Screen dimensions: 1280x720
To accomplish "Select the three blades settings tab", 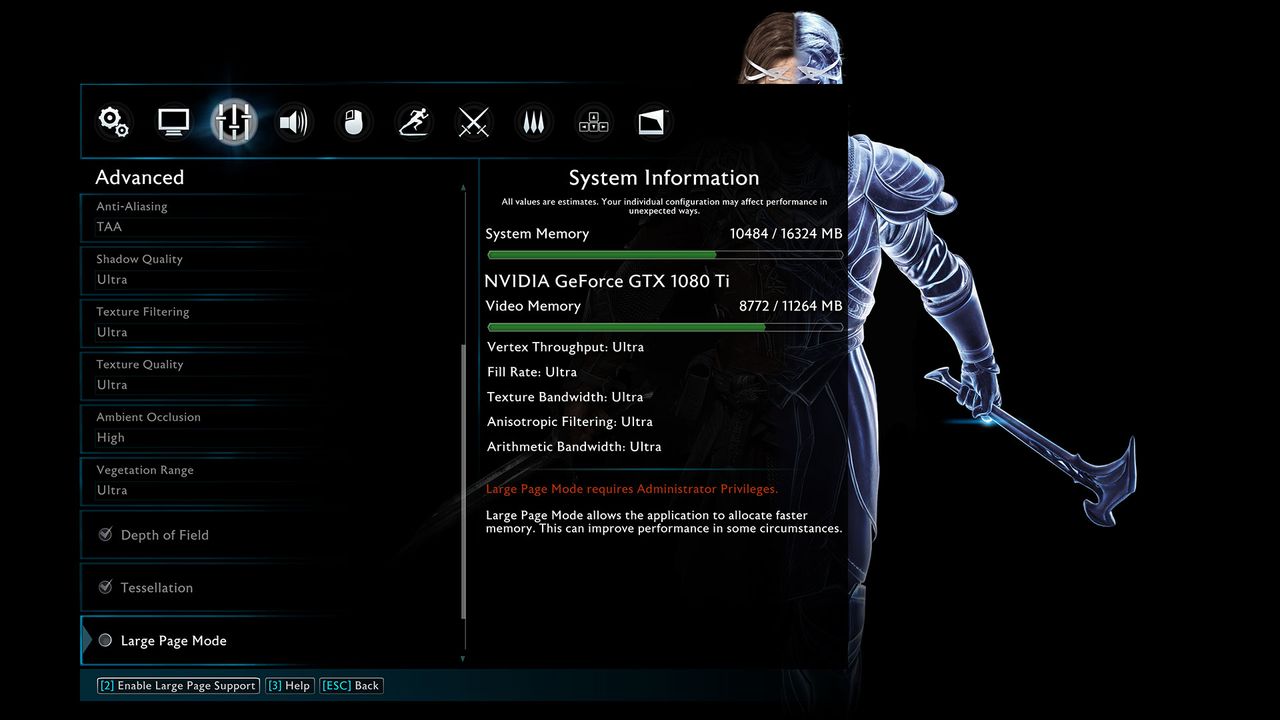I will click(533, 122).
